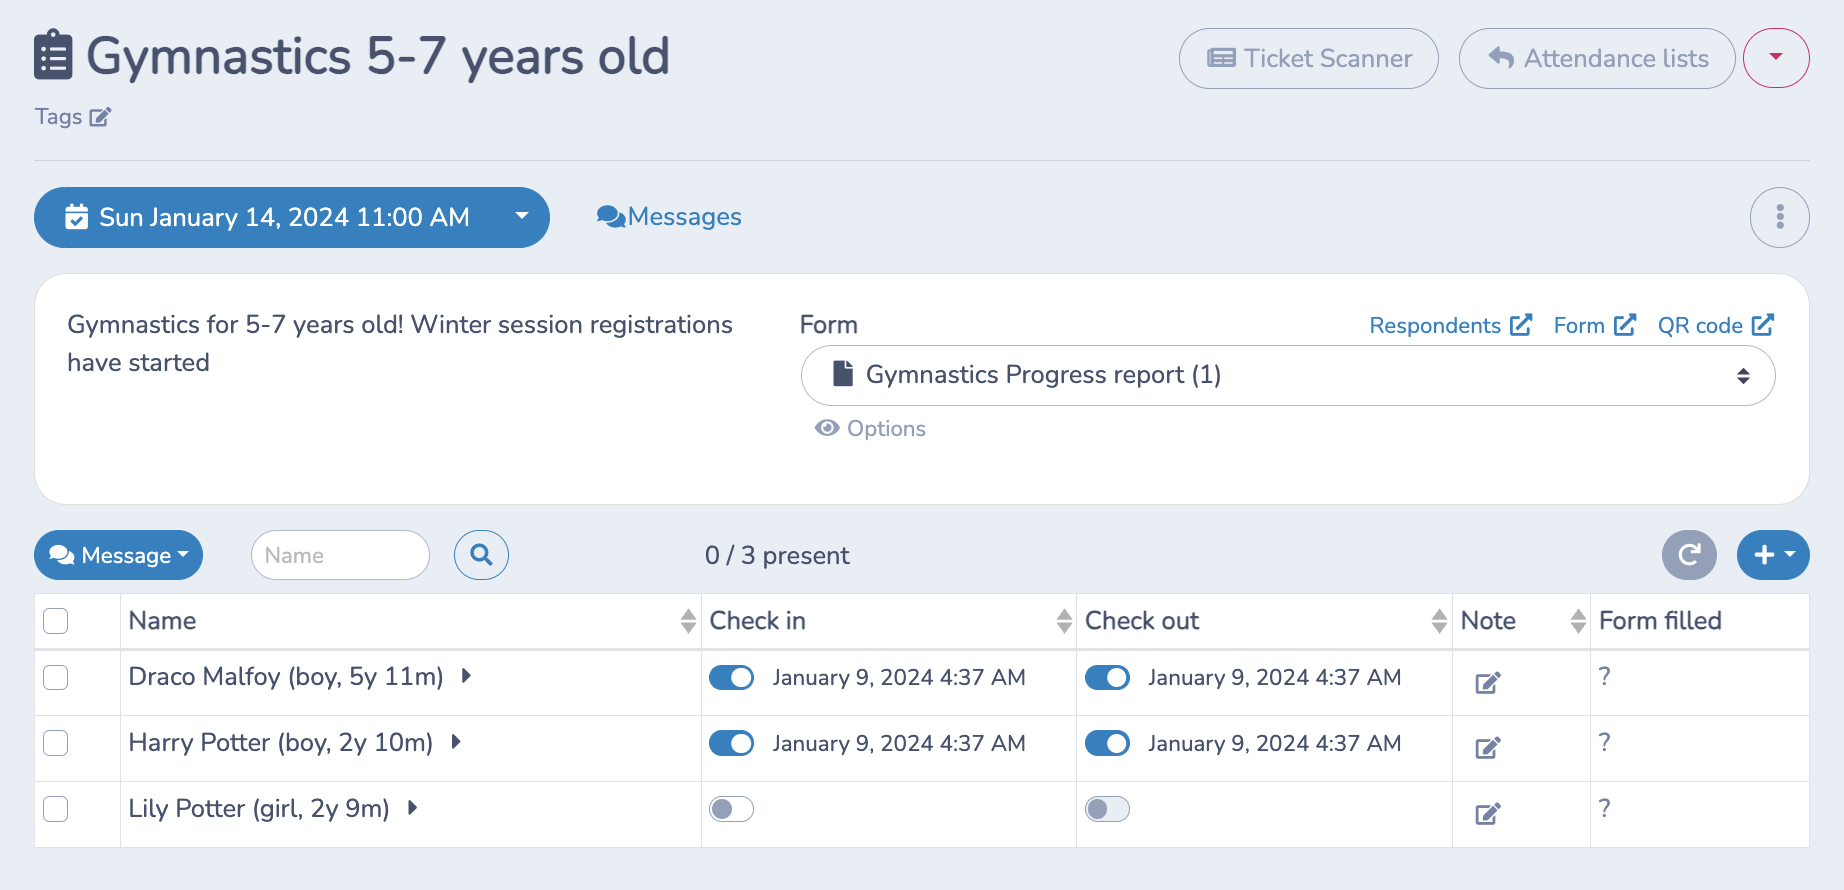Enable Lily Potter check-in toggle

coord(731,809)
